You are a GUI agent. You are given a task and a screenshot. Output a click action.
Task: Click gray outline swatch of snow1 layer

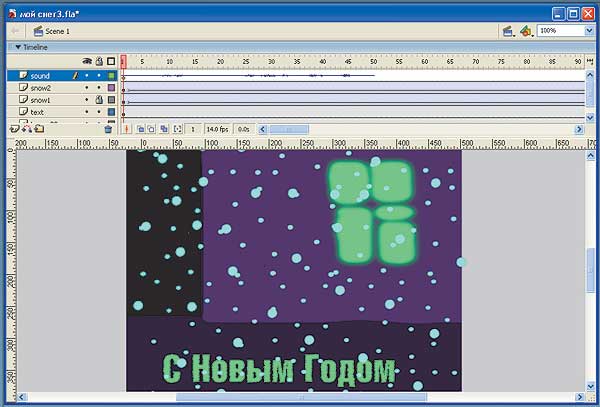111,100
